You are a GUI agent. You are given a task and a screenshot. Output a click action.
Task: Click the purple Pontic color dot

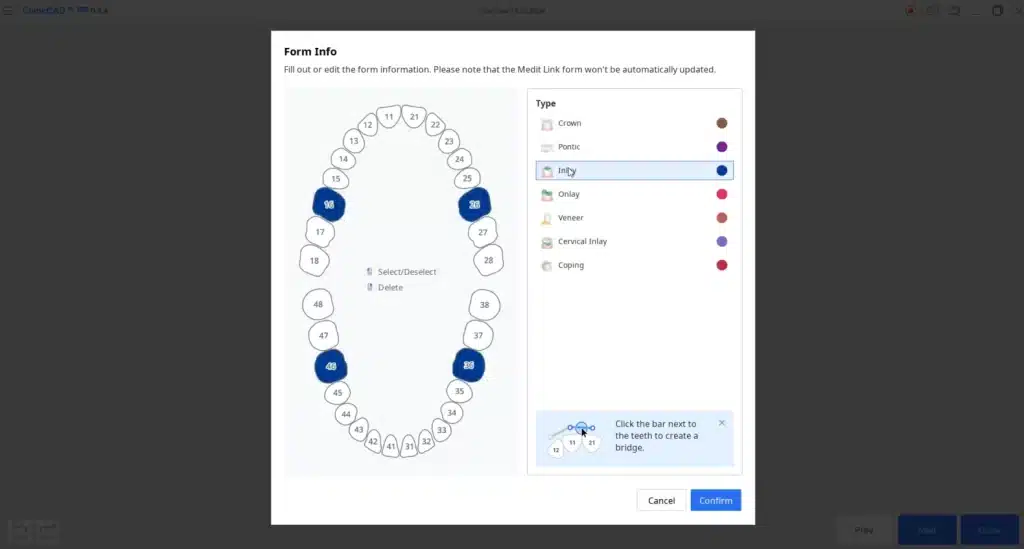722,147
